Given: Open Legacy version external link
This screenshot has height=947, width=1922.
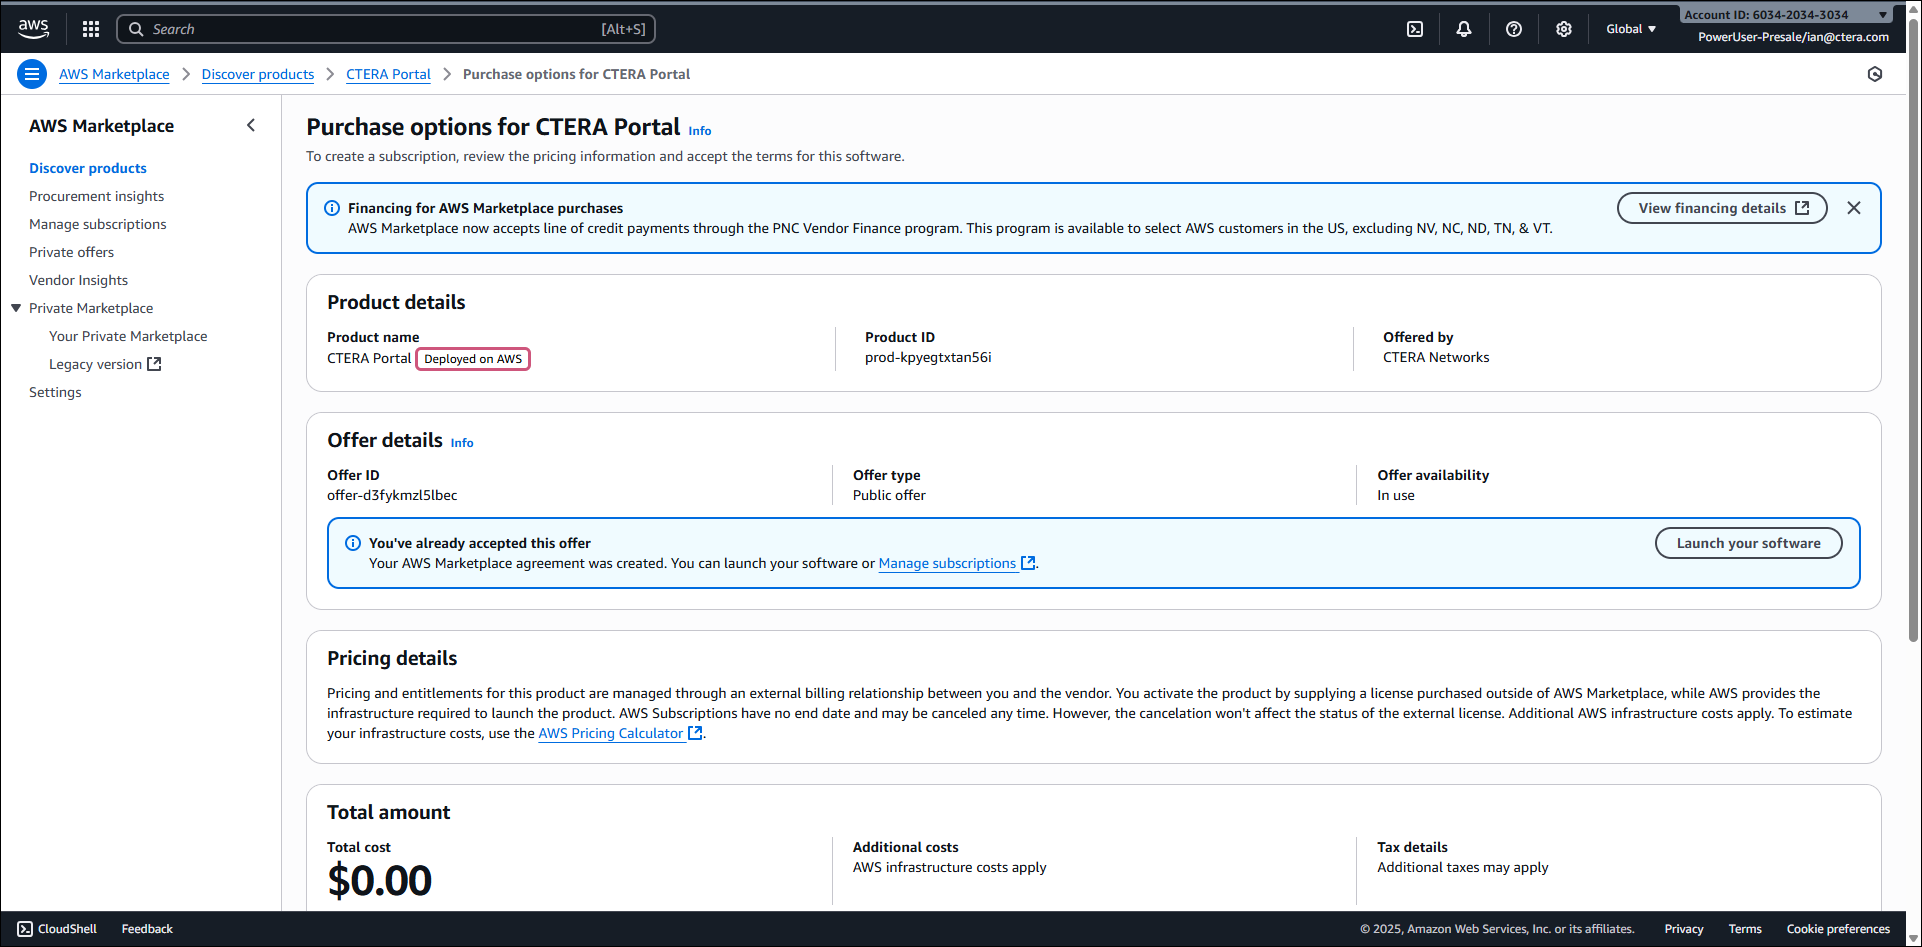Looking at the screenshot, I should (105, 364).
